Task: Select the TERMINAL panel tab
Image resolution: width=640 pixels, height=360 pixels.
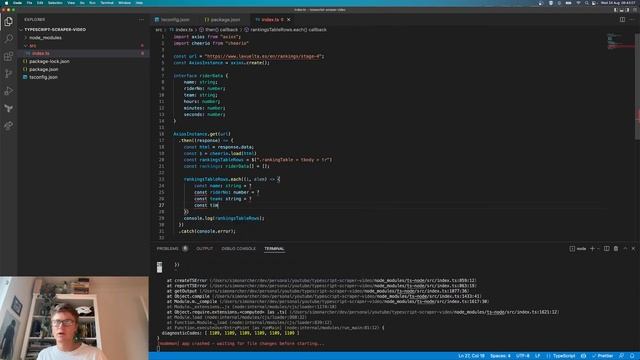Action: point(274,249)
